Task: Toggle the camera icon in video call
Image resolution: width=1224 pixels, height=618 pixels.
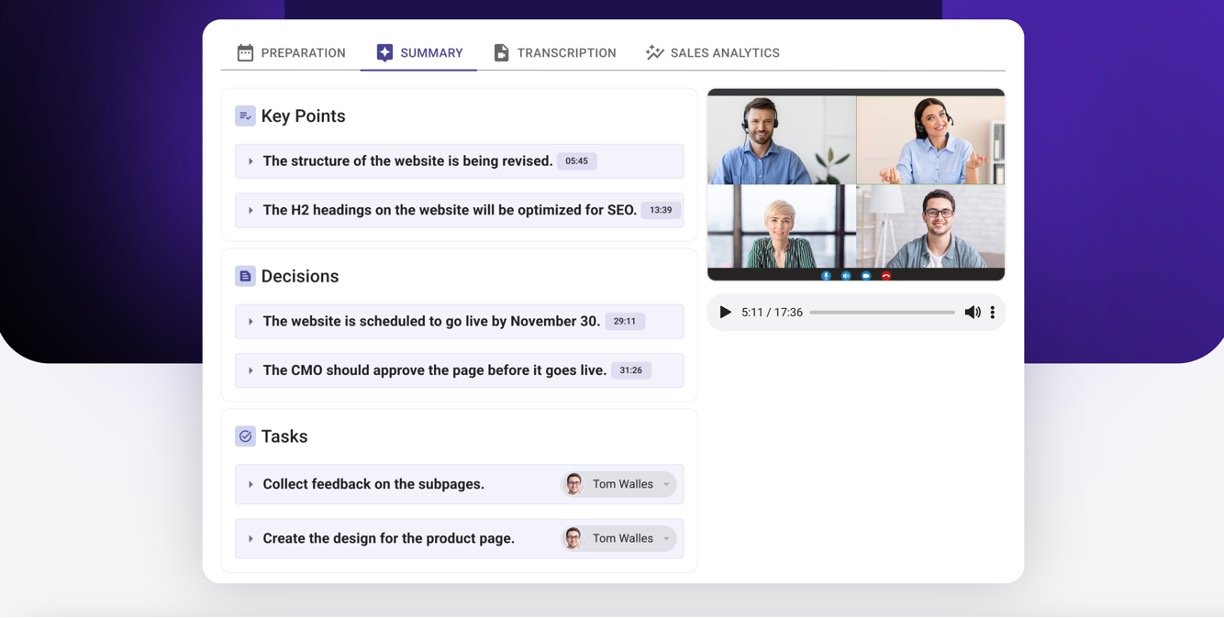Action: [x=866, y=275]
